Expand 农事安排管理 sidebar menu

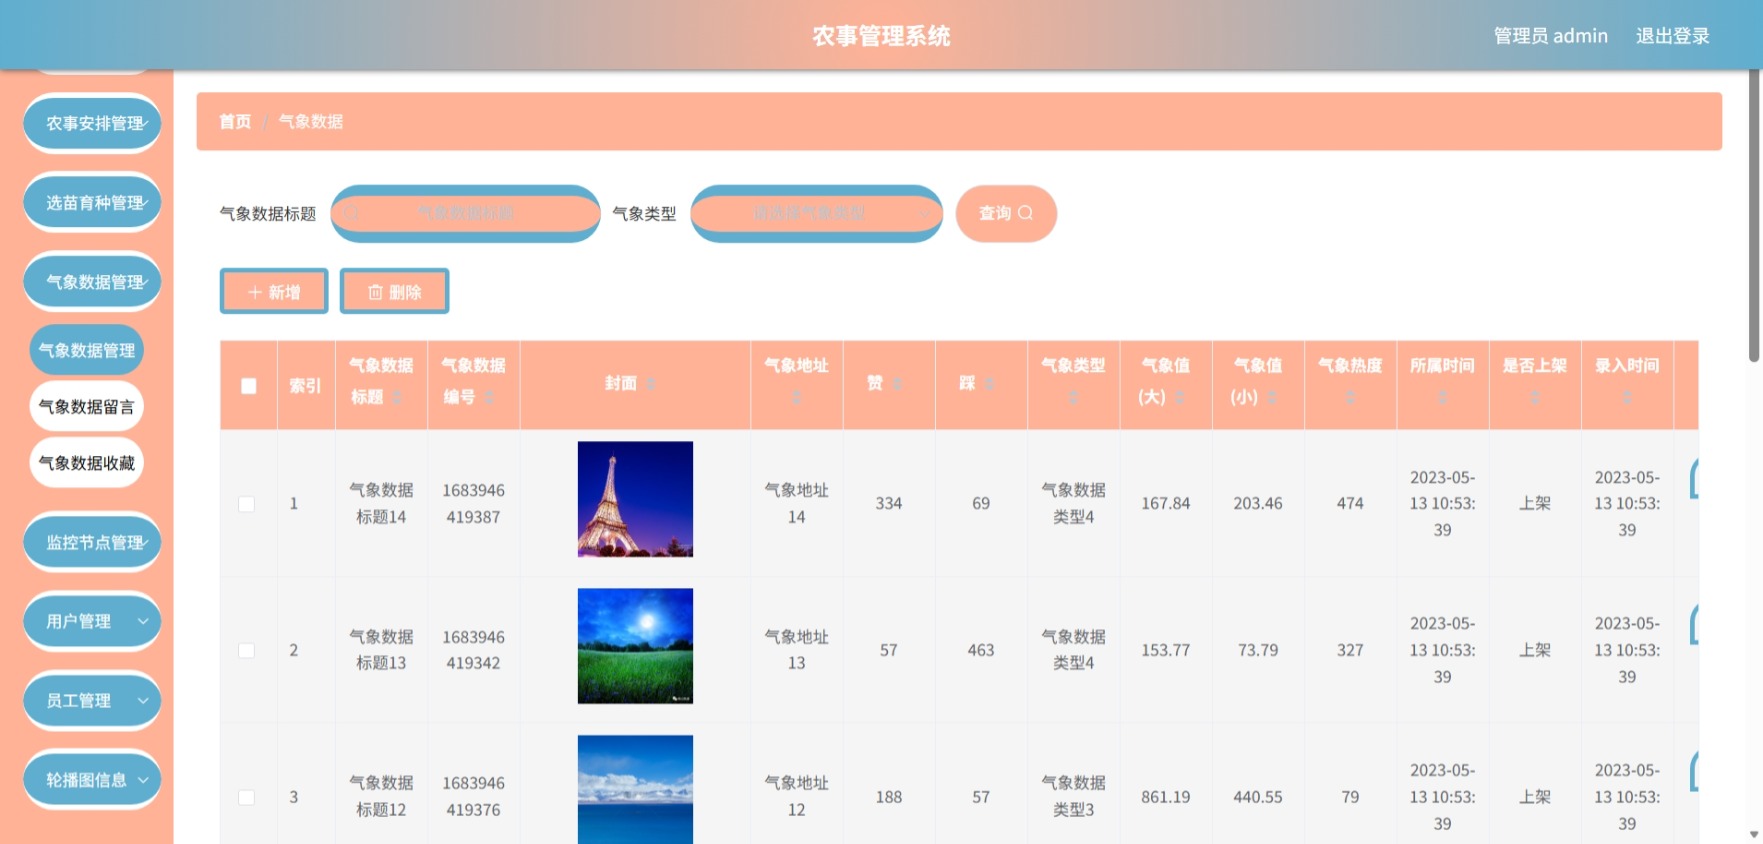click(92, 123)
